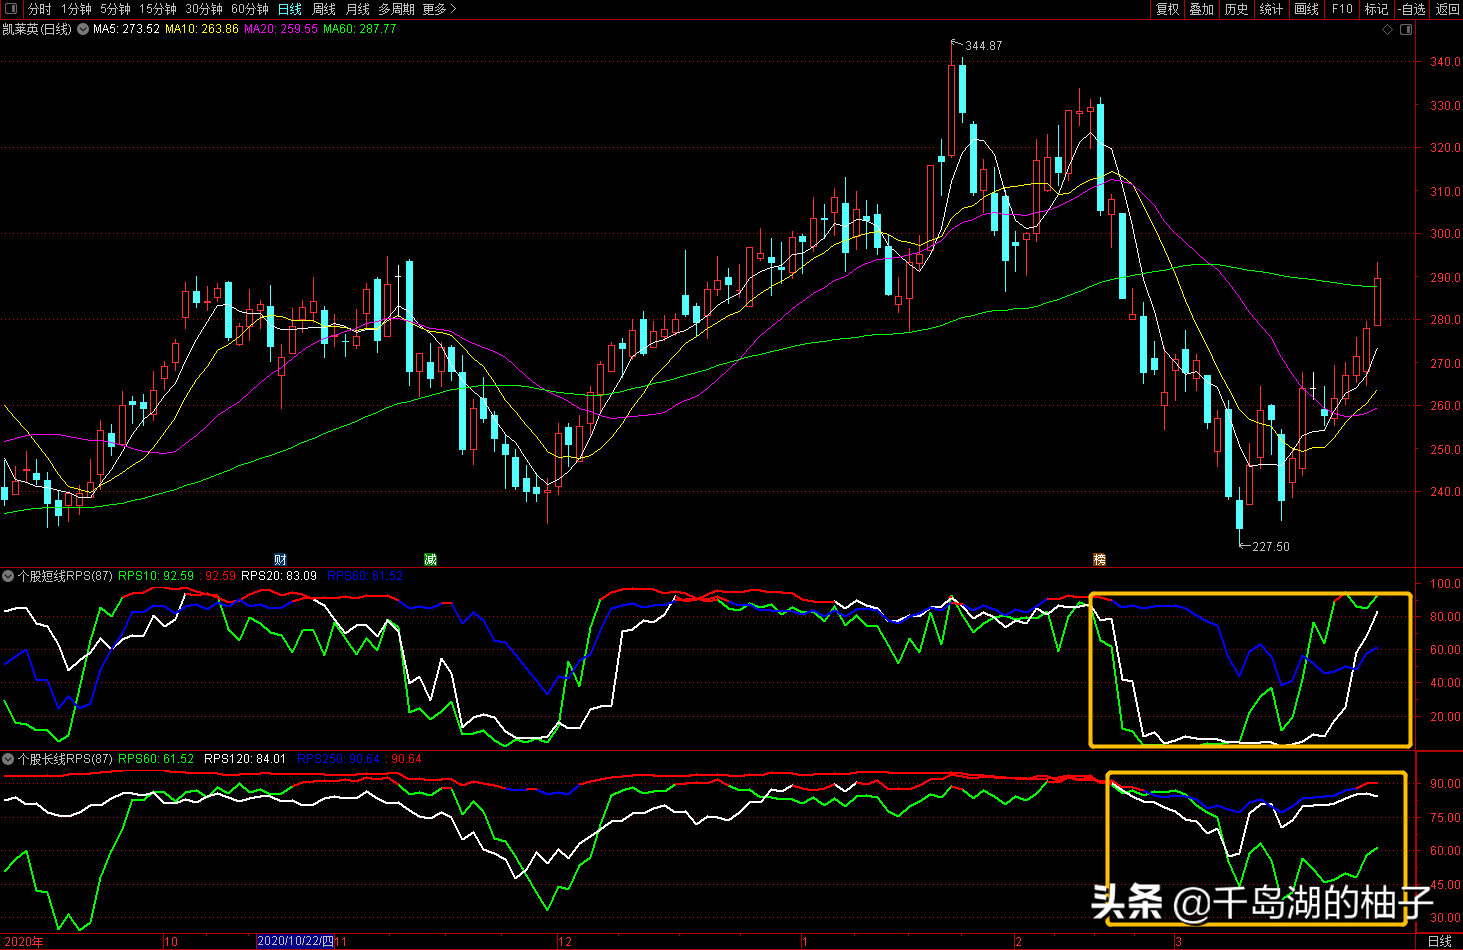Click the long-term panel RPS60: 61.52 value

coord(156,759)
